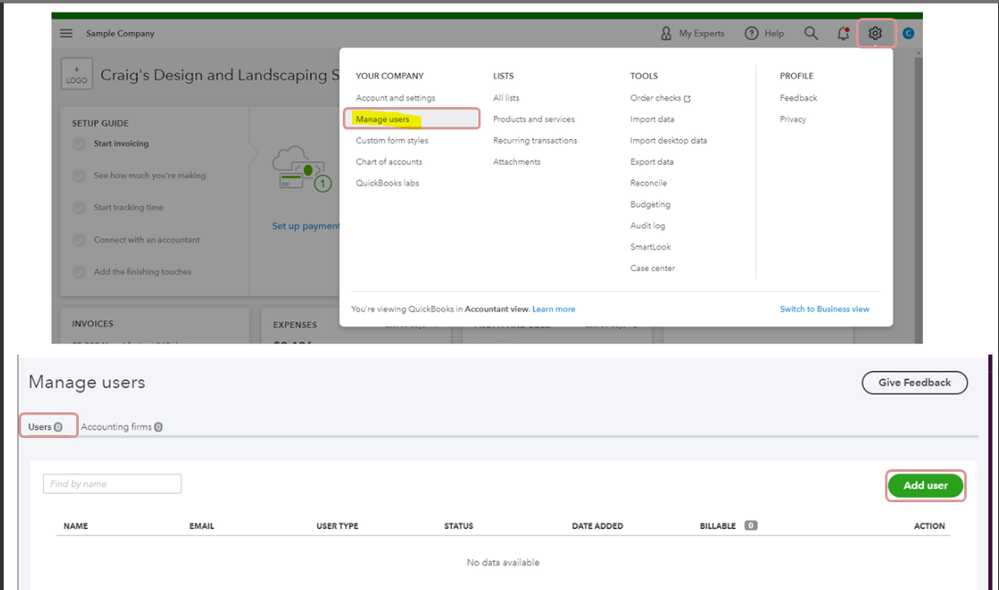Open All lists
Screen dimensions: 999x590
pos(506,98)
